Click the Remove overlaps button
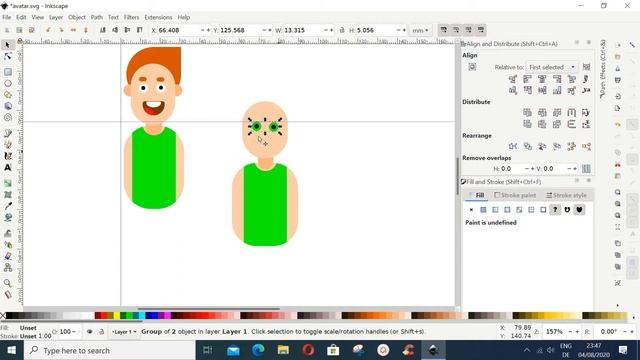This screenshot has height=360, width=640. tap(586, 169)
